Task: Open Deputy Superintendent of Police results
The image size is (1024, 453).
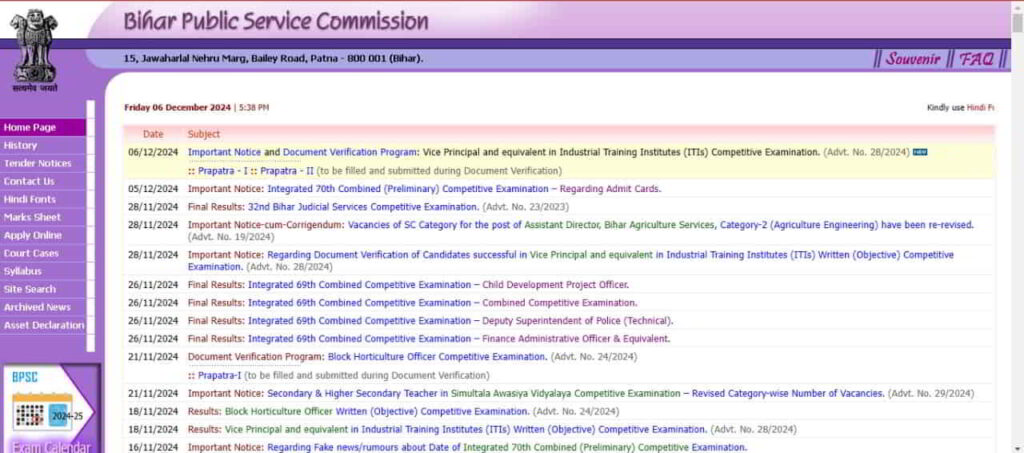Action: (460, 321)
